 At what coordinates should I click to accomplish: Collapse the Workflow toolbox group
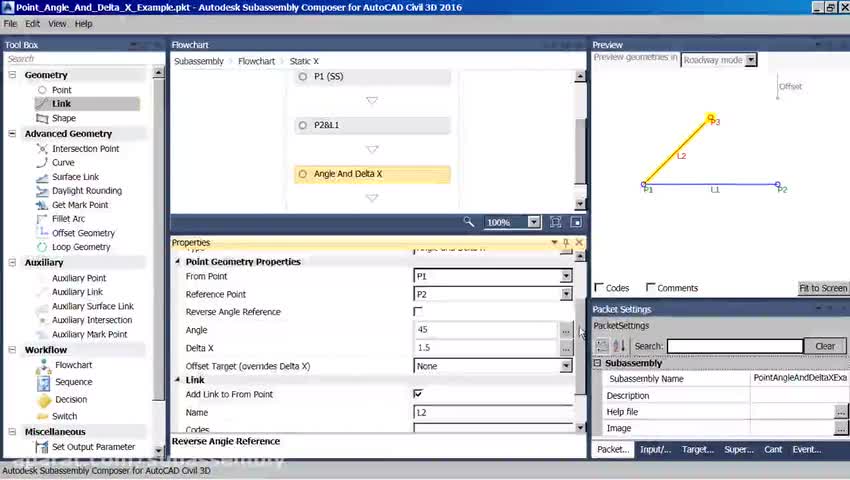pyautogui.click(x=12, y=350)
